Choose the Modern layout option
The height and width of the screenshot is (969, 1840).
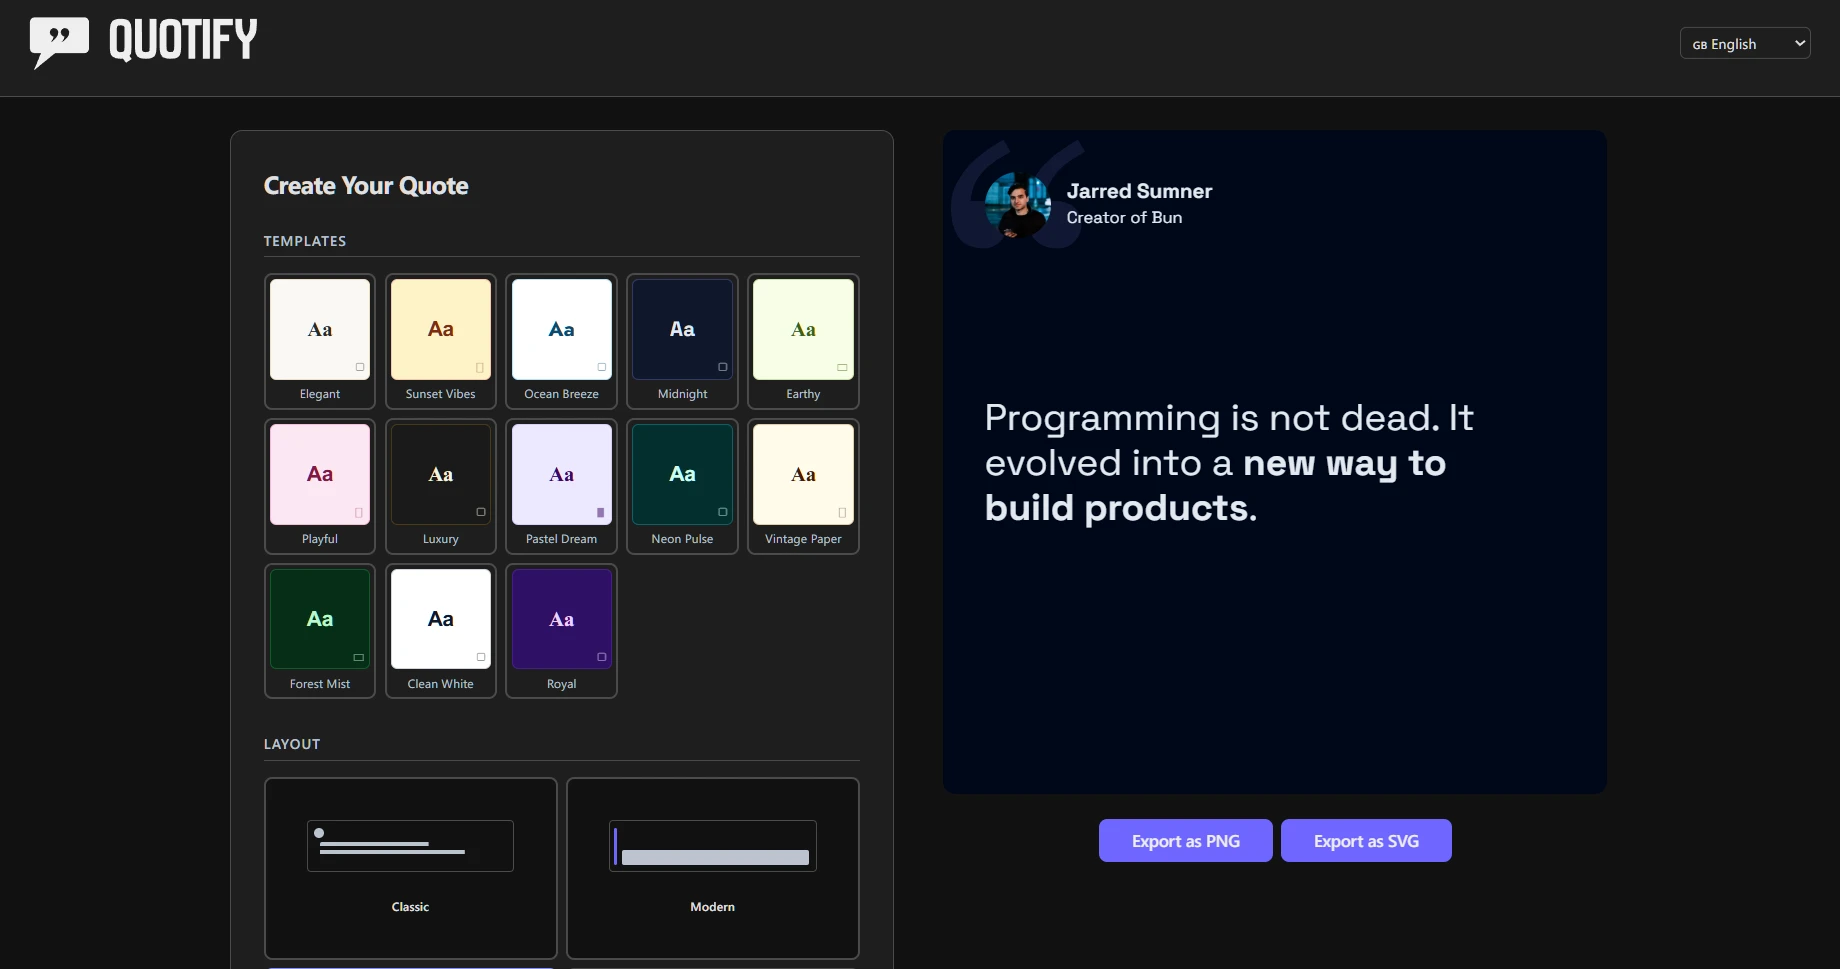click(713, 868)
